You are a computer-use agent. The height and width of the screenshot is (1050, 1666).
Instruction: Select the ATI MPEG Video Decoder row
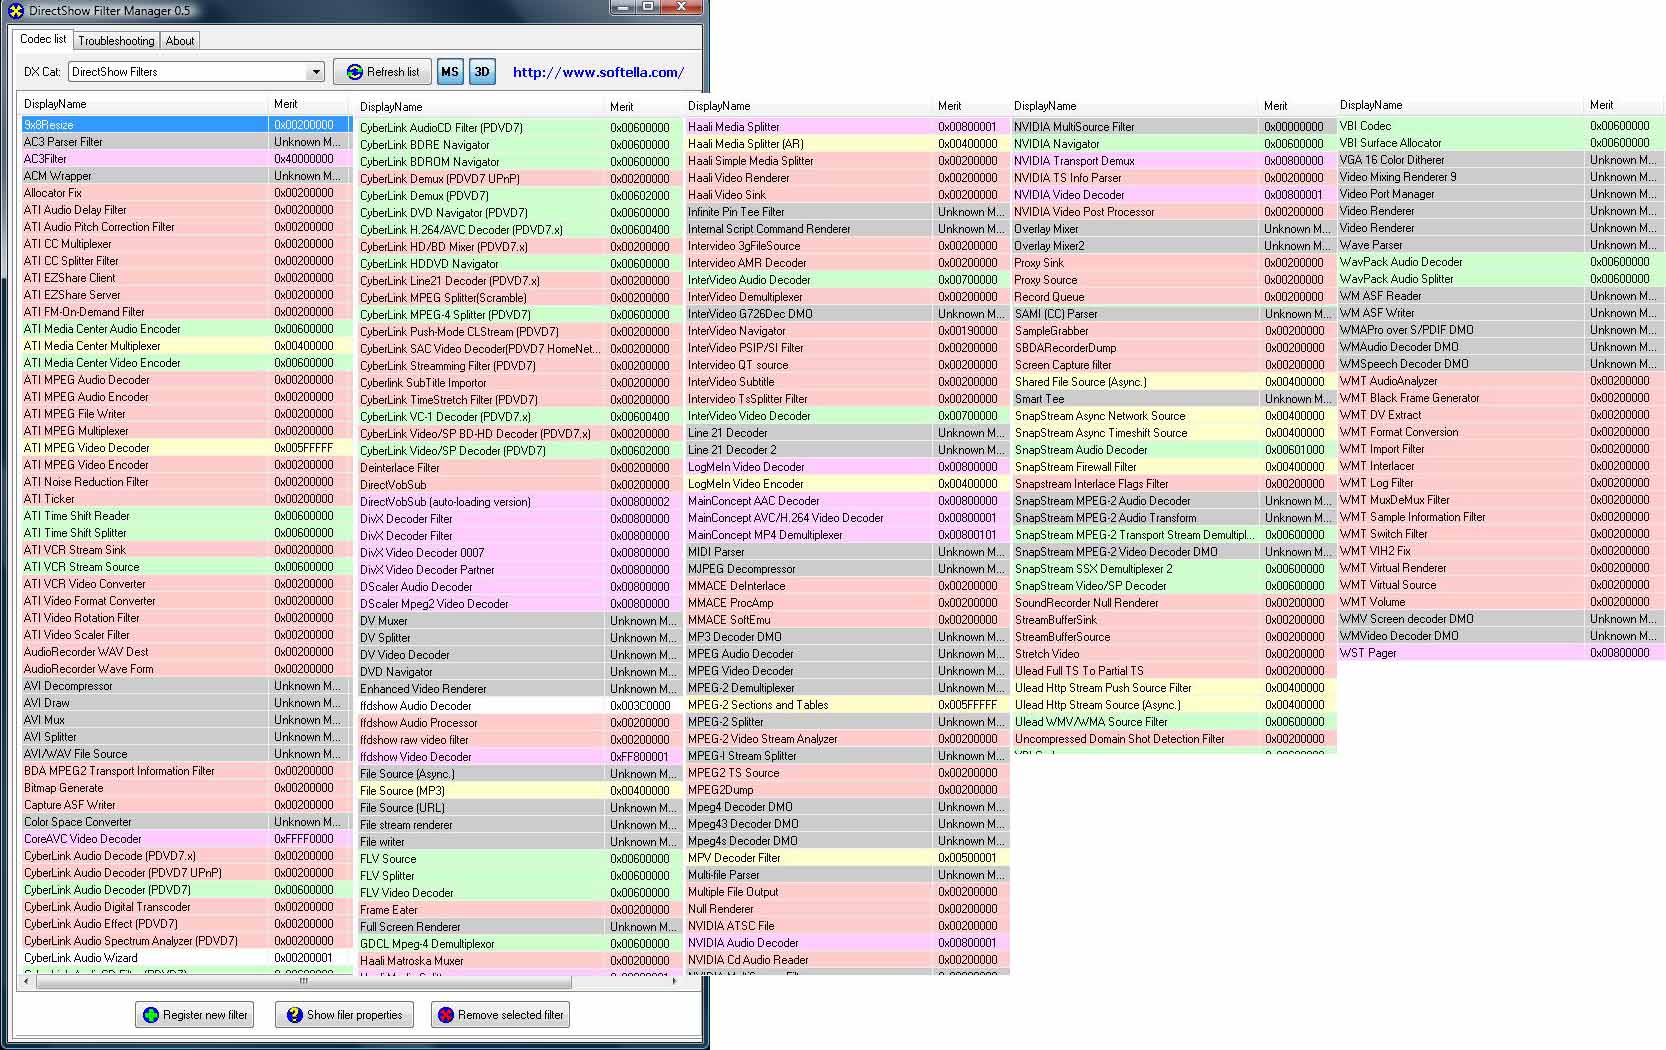pyautogui.click(x=187, y=448)
